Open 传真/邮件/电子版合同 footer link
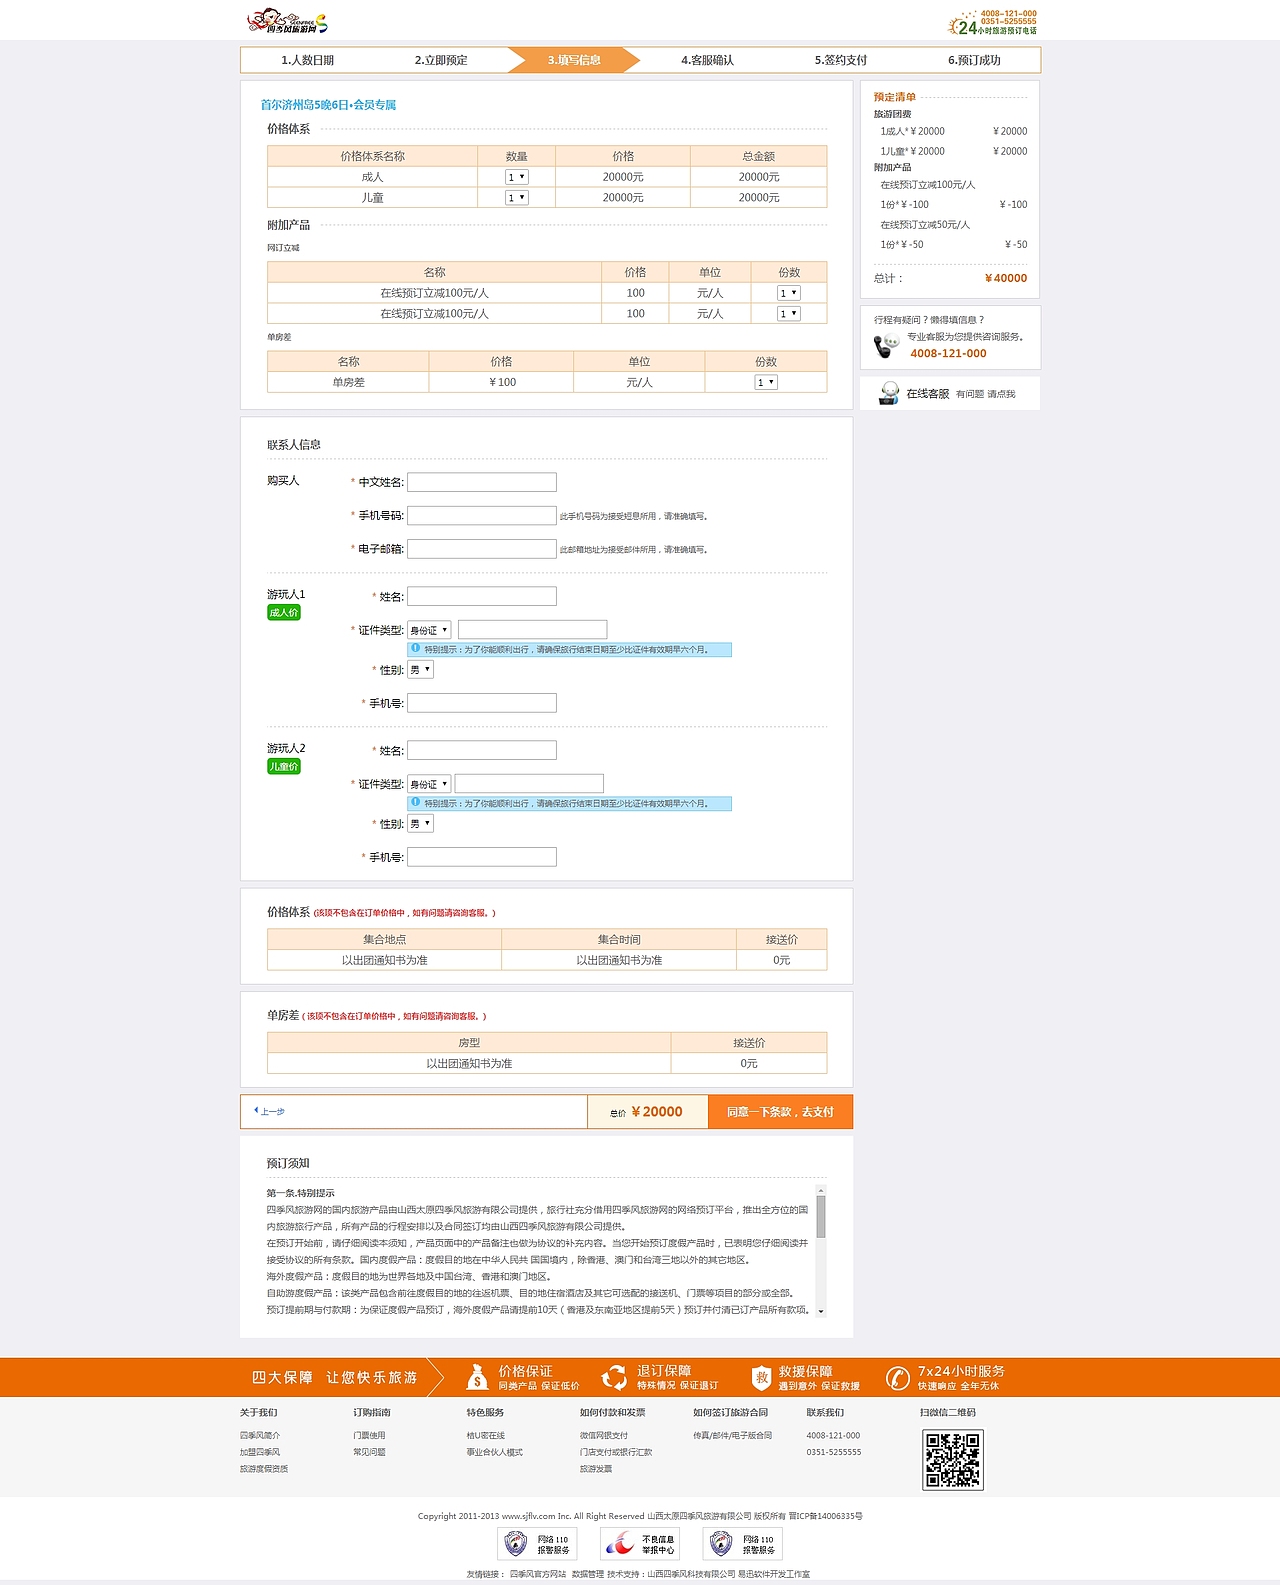The height and width of the screenshot is (1585, 1280). pos(733,1435)
